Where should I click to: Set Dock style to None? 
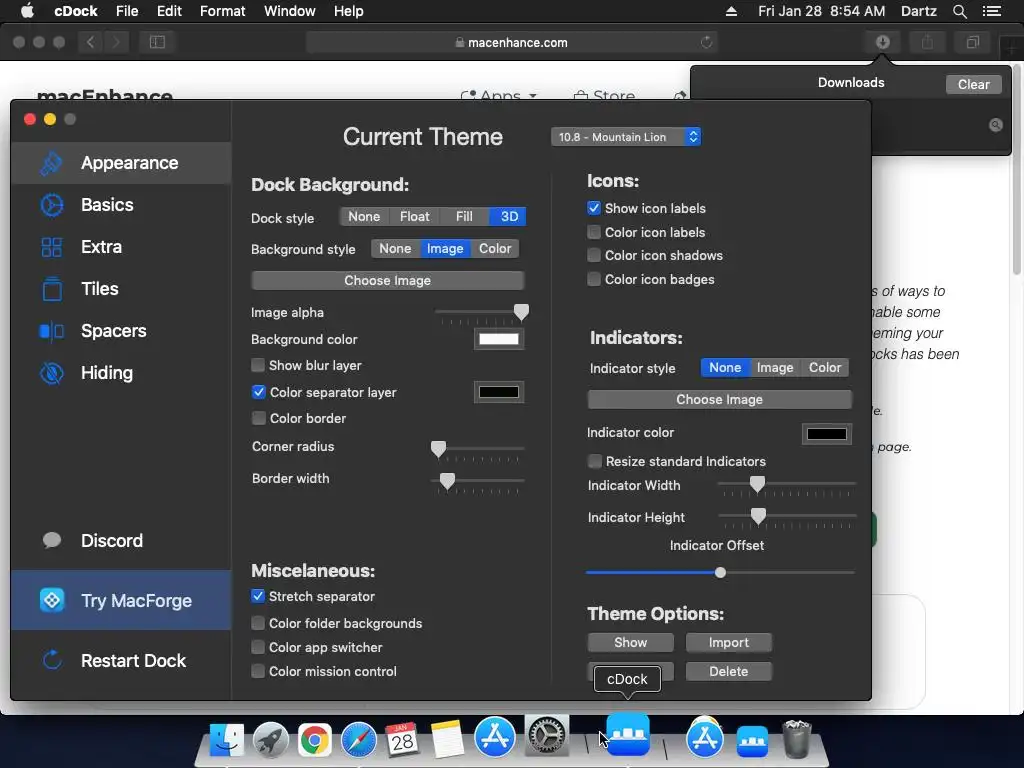pos(364,217)
